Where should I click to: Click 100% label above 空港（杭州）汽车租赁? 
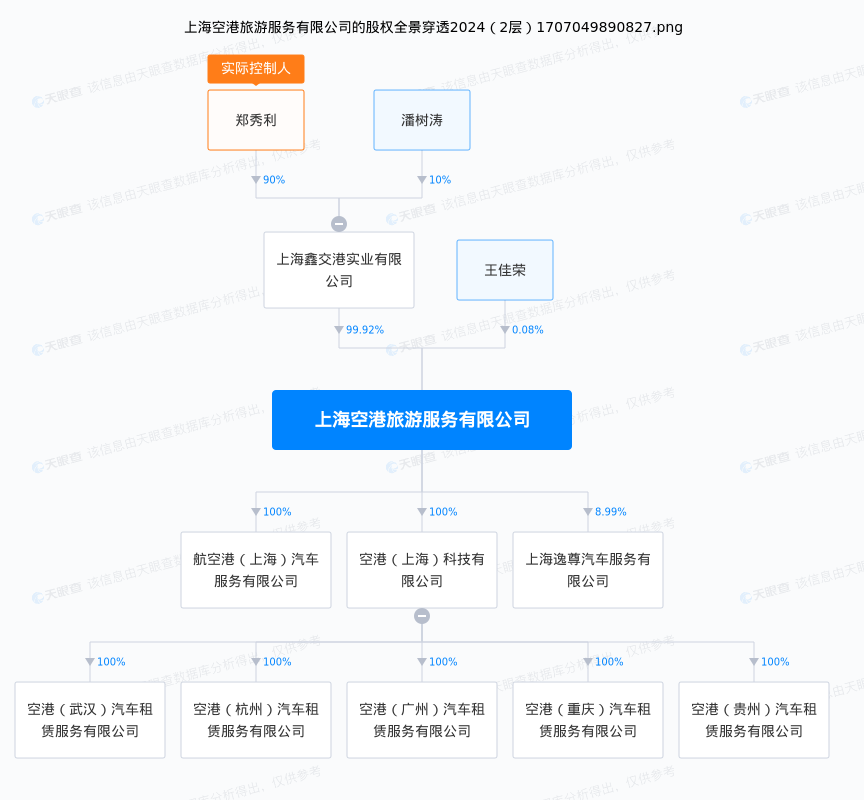tap(277, 662)
